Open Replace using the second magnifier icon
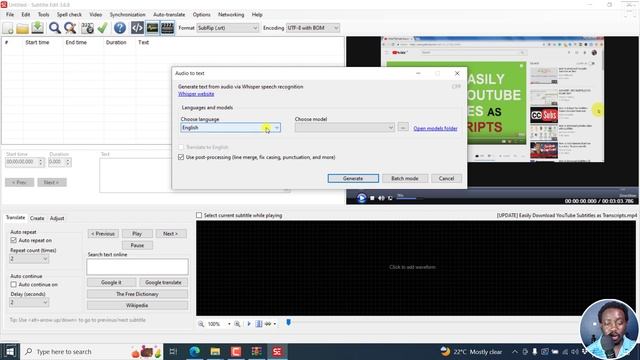This screenshot has width=640, height=360. pos(70,28)
